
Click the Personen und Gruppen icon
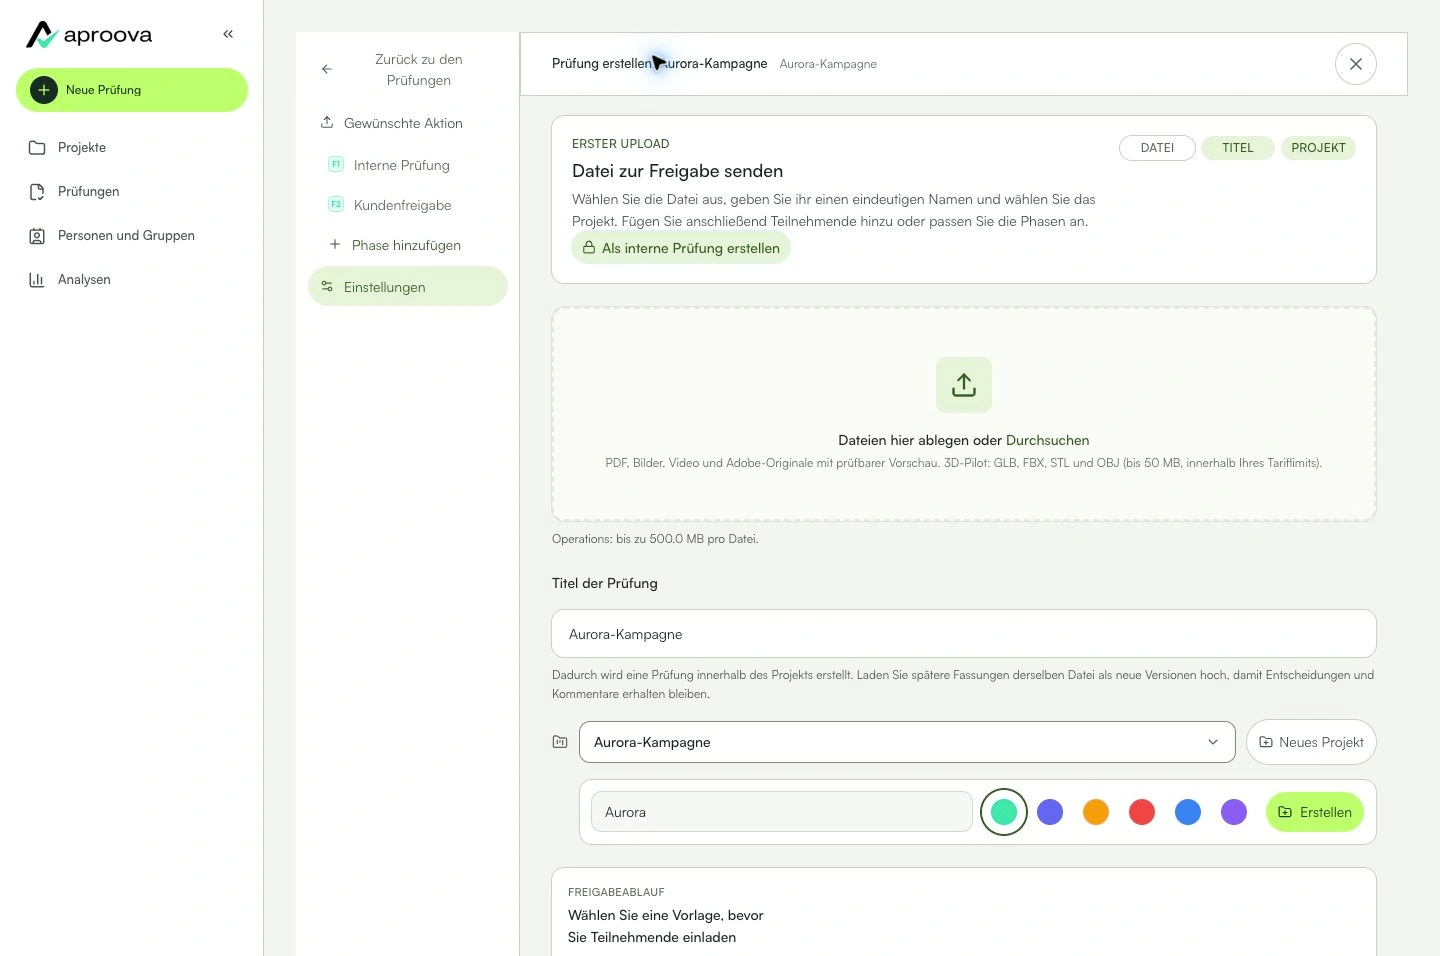click(x=37, y=236)
